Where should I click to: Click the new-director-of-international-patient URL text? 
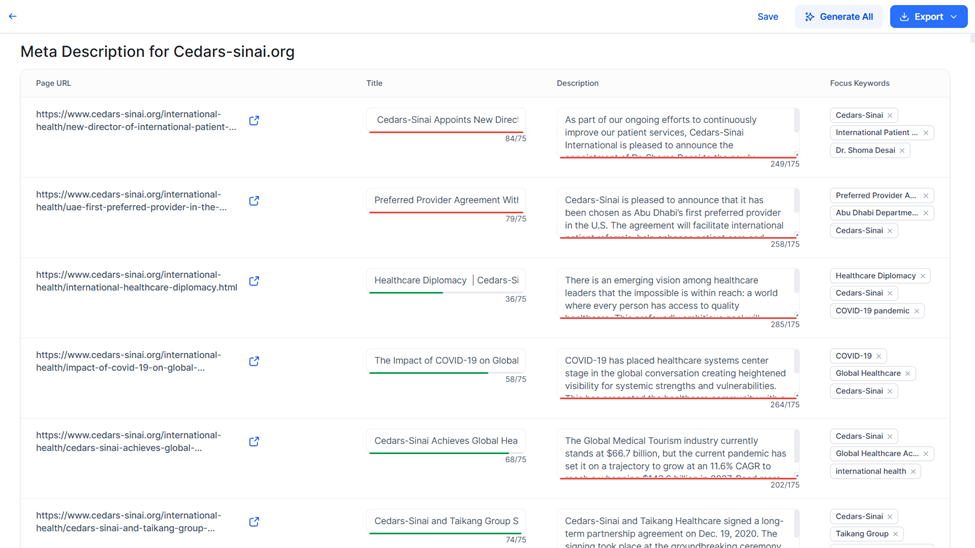(x=136, y=121)
